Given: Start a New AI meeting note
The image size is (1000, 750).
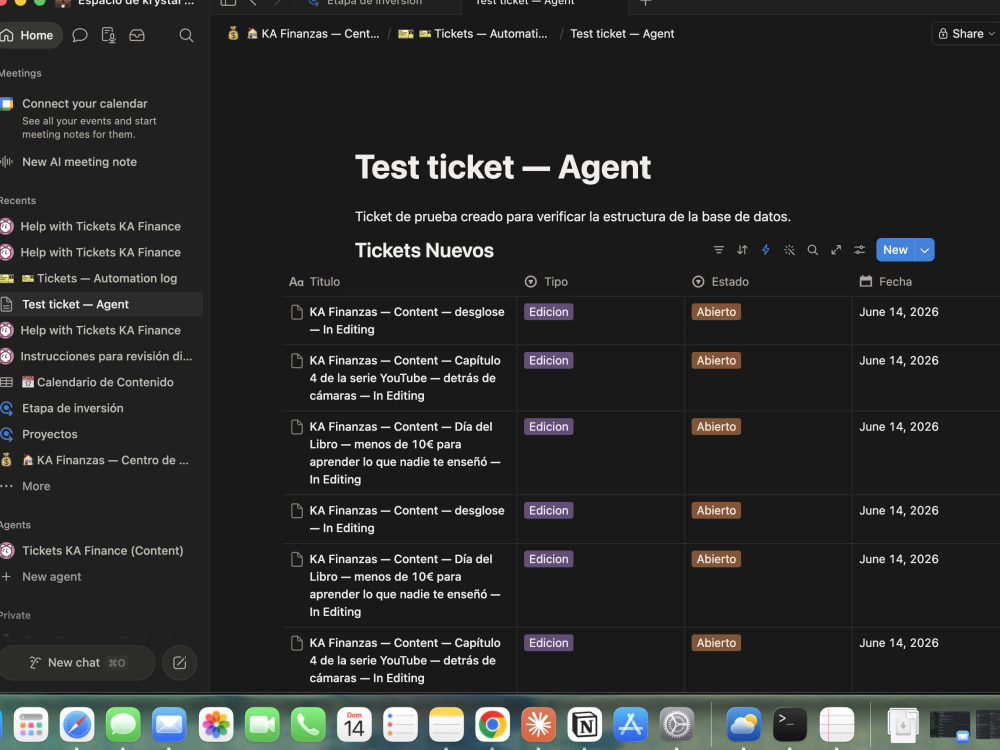Looking at the screenshot, I should coord(79,162).
